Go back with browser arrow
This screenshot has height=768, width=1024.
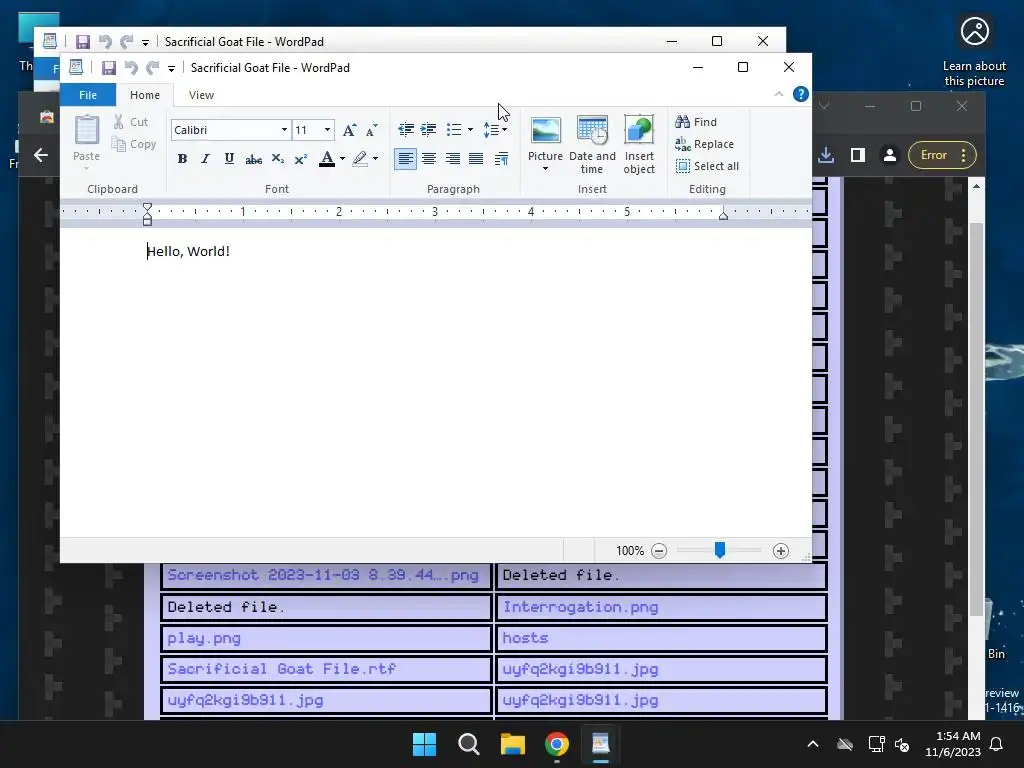pos(40,155)
